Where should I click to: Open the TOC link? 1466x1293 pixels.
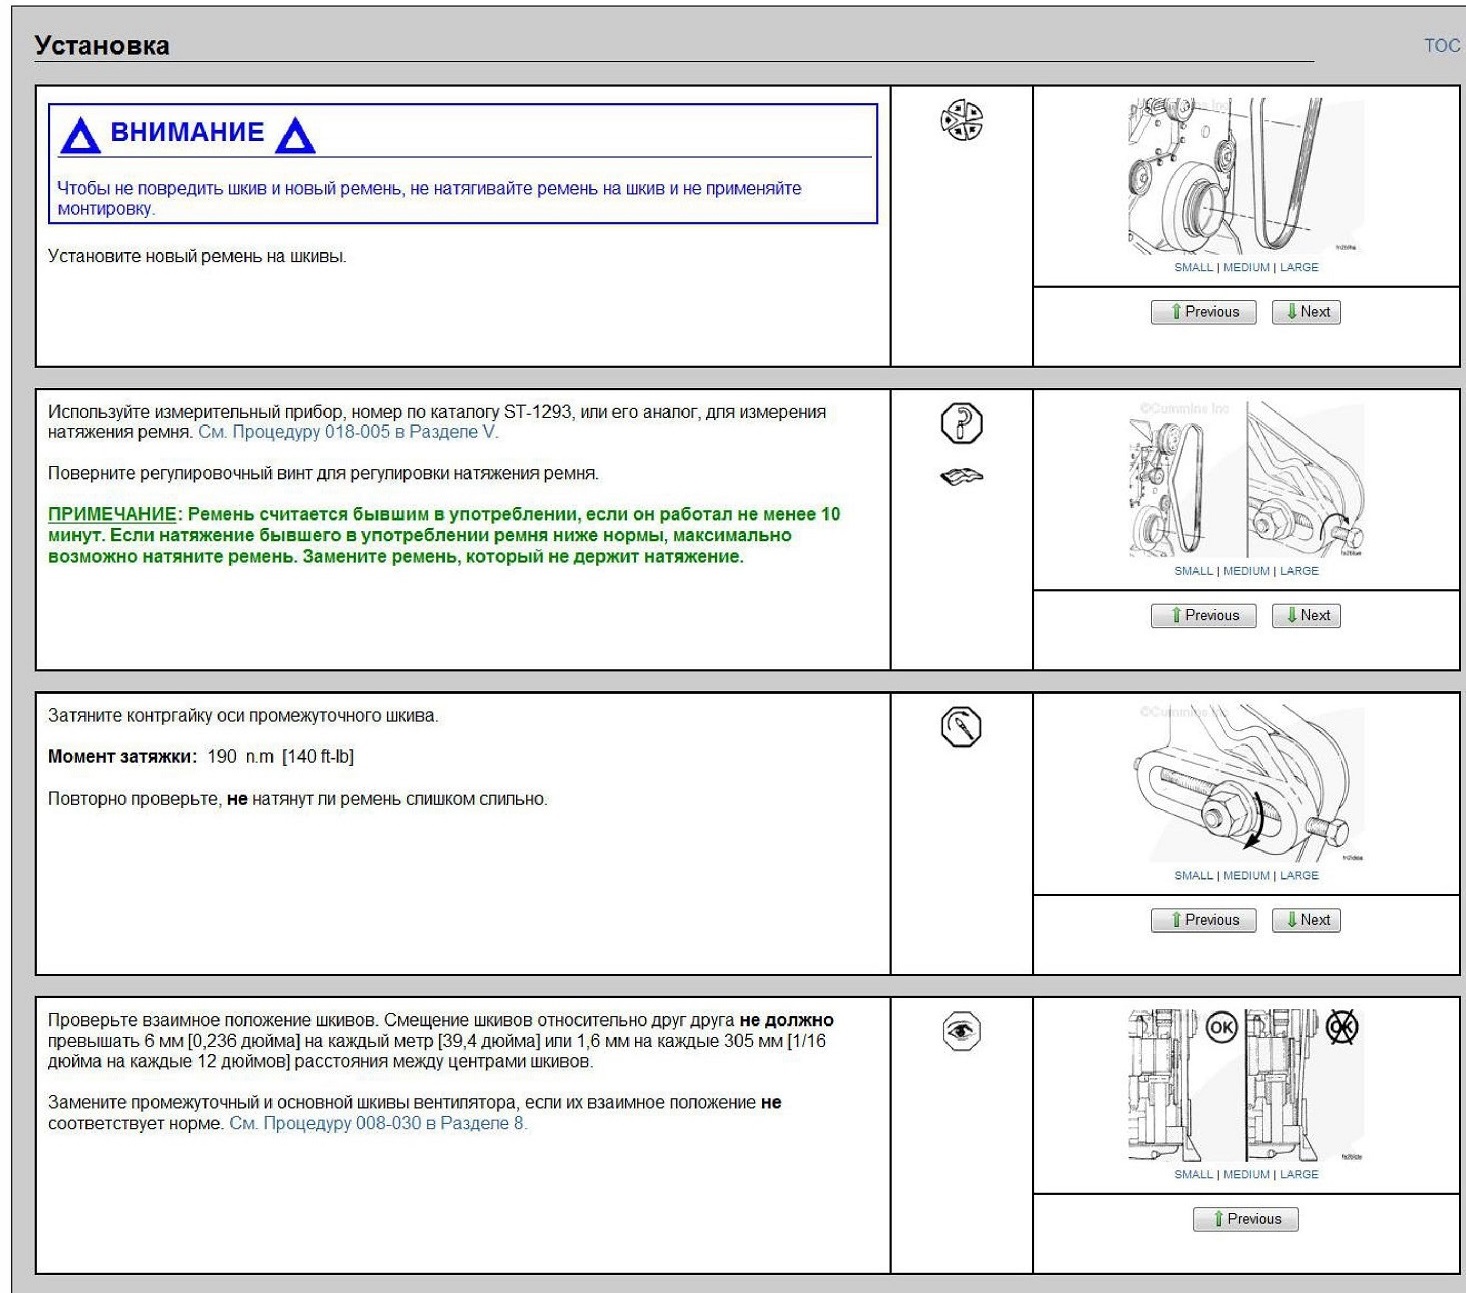click(x=1441, y=45)
